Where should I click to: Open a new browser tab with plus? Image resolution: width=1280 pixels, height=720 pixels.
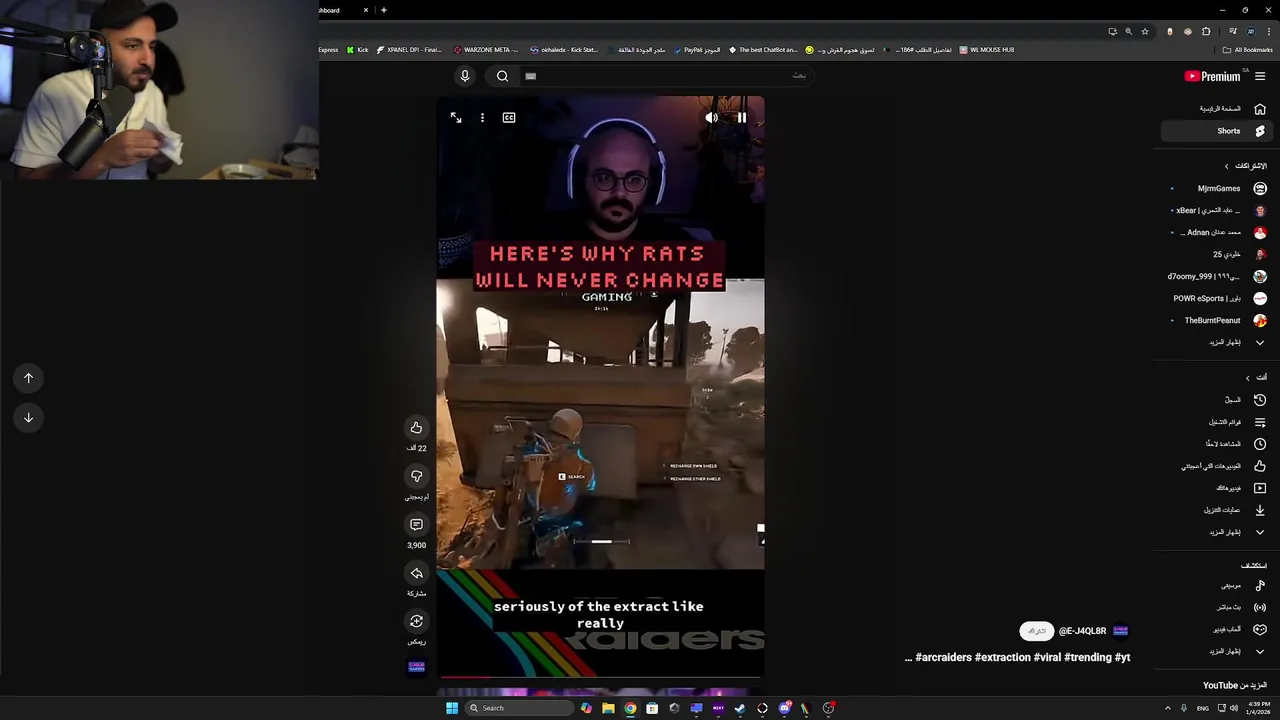click(383, 10)
